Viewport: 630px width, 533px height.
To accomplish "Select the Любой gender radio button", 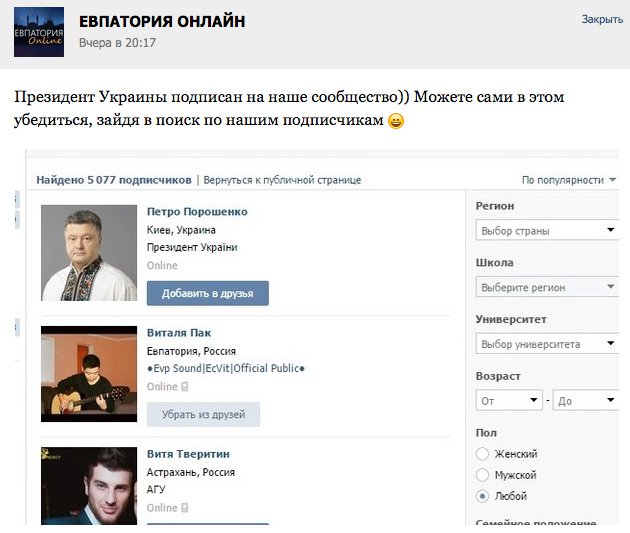I will pyautogui.click(x=483, y=496).
